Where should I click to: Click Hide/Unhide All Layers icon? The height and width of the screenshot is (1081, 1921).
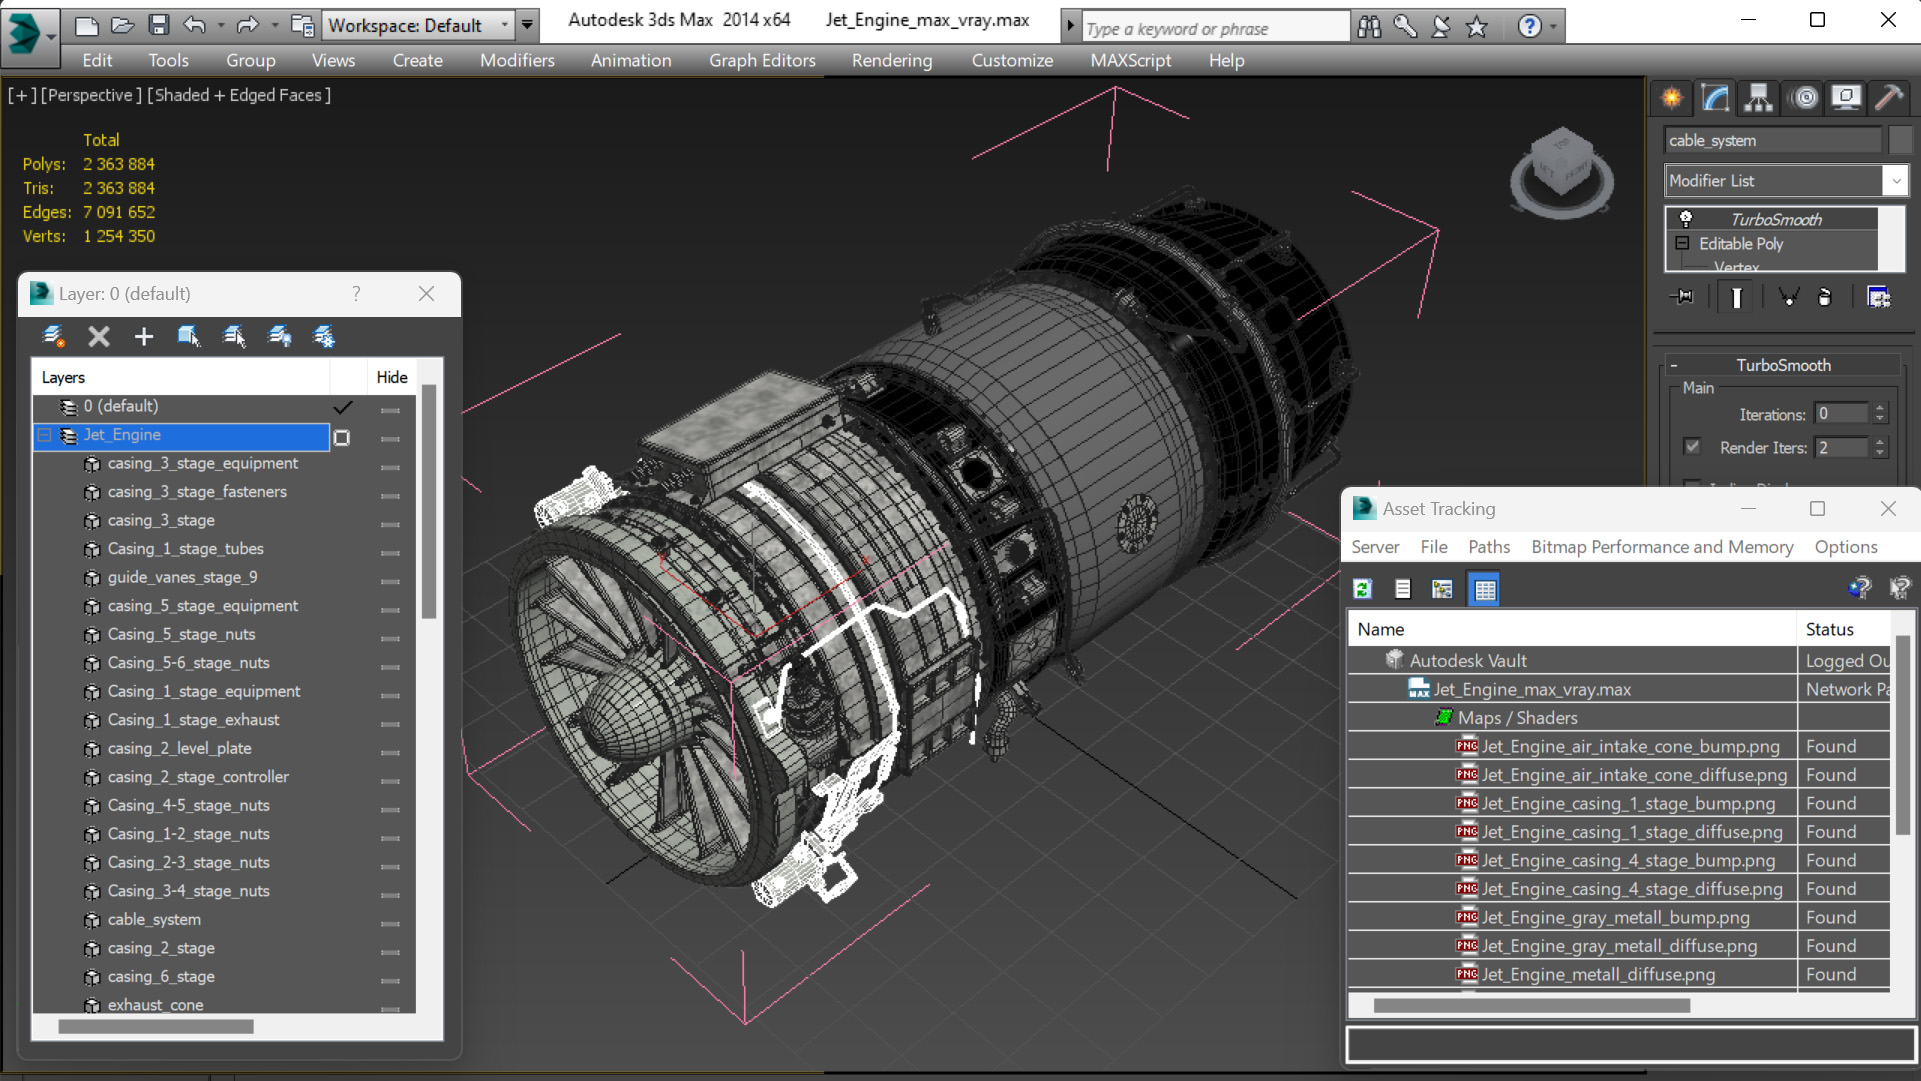[x=280, y=336]
